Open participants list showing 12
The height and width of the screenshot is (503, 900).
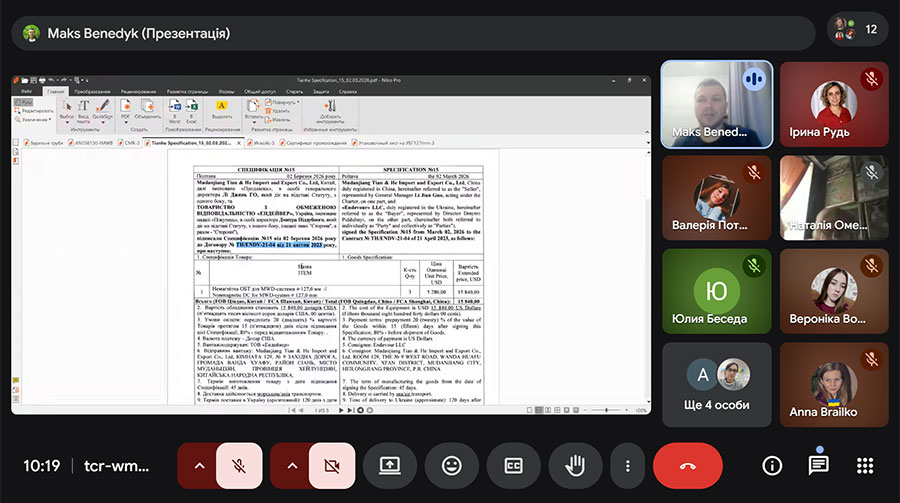[x=858, y=29]
